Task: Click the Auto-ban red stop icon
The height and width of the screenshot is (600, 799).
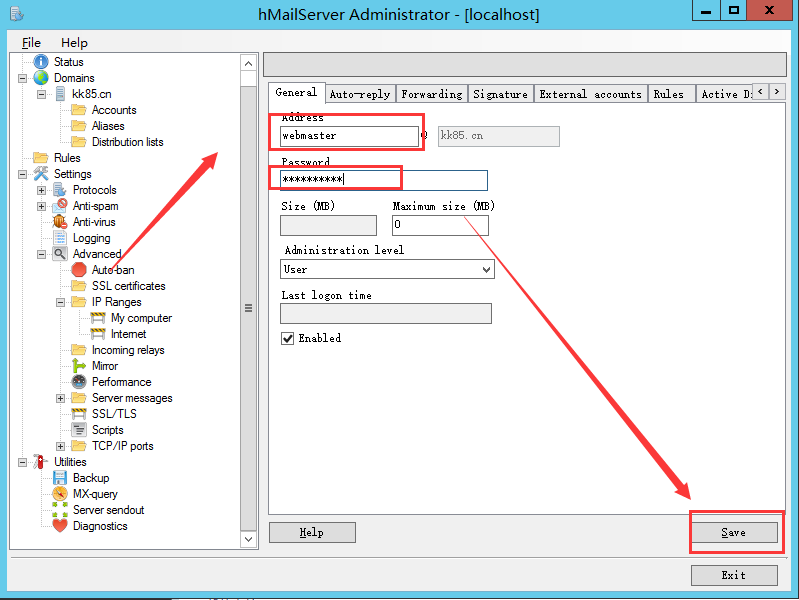Action: 78,270
